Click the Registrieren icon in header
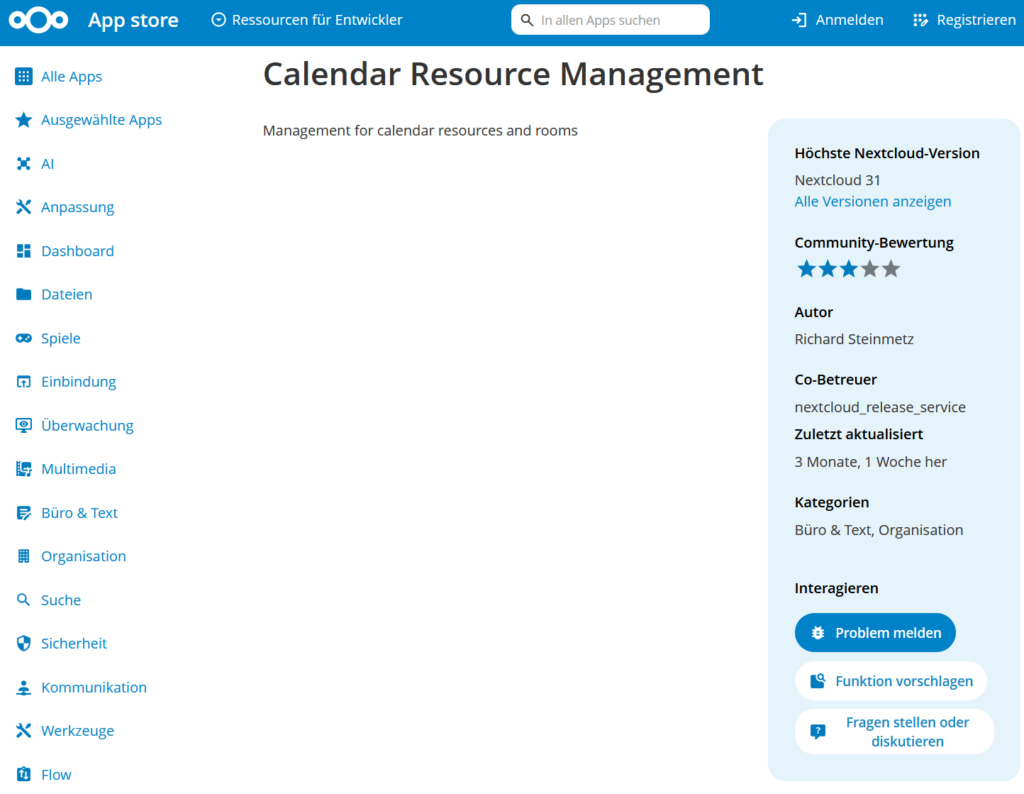The image size is (1024, 794). click(x=920, y=20)
